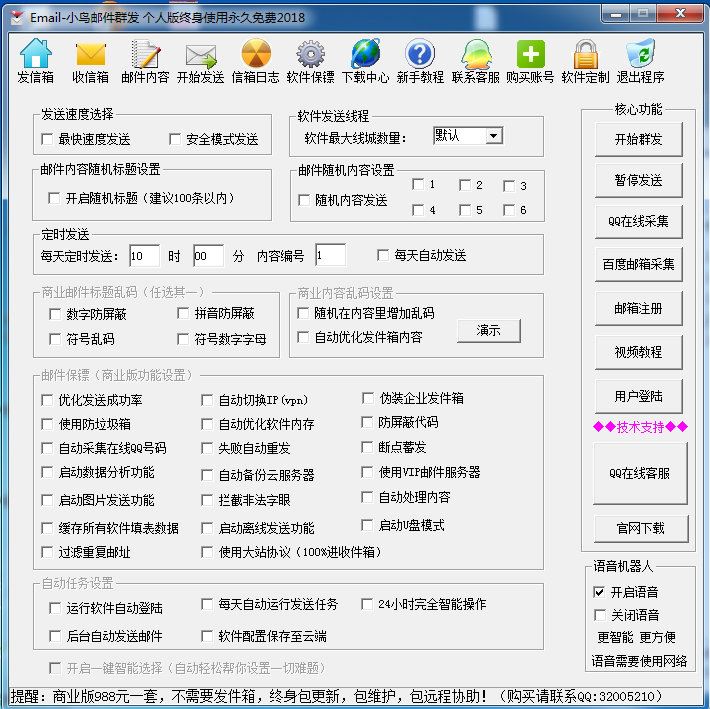Open the 下载中心 globe icon
The height and width of the screenshot is (709, 710).
pyautogui.click(x=365, y=53)
